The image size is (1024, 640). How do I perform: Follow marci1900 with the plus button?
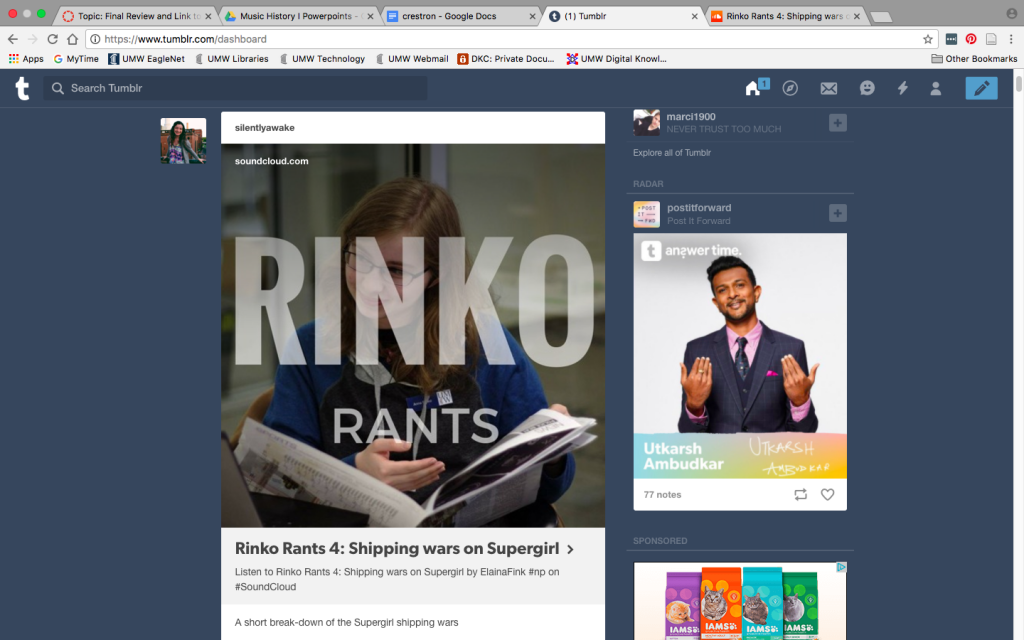tap(838, 123)
